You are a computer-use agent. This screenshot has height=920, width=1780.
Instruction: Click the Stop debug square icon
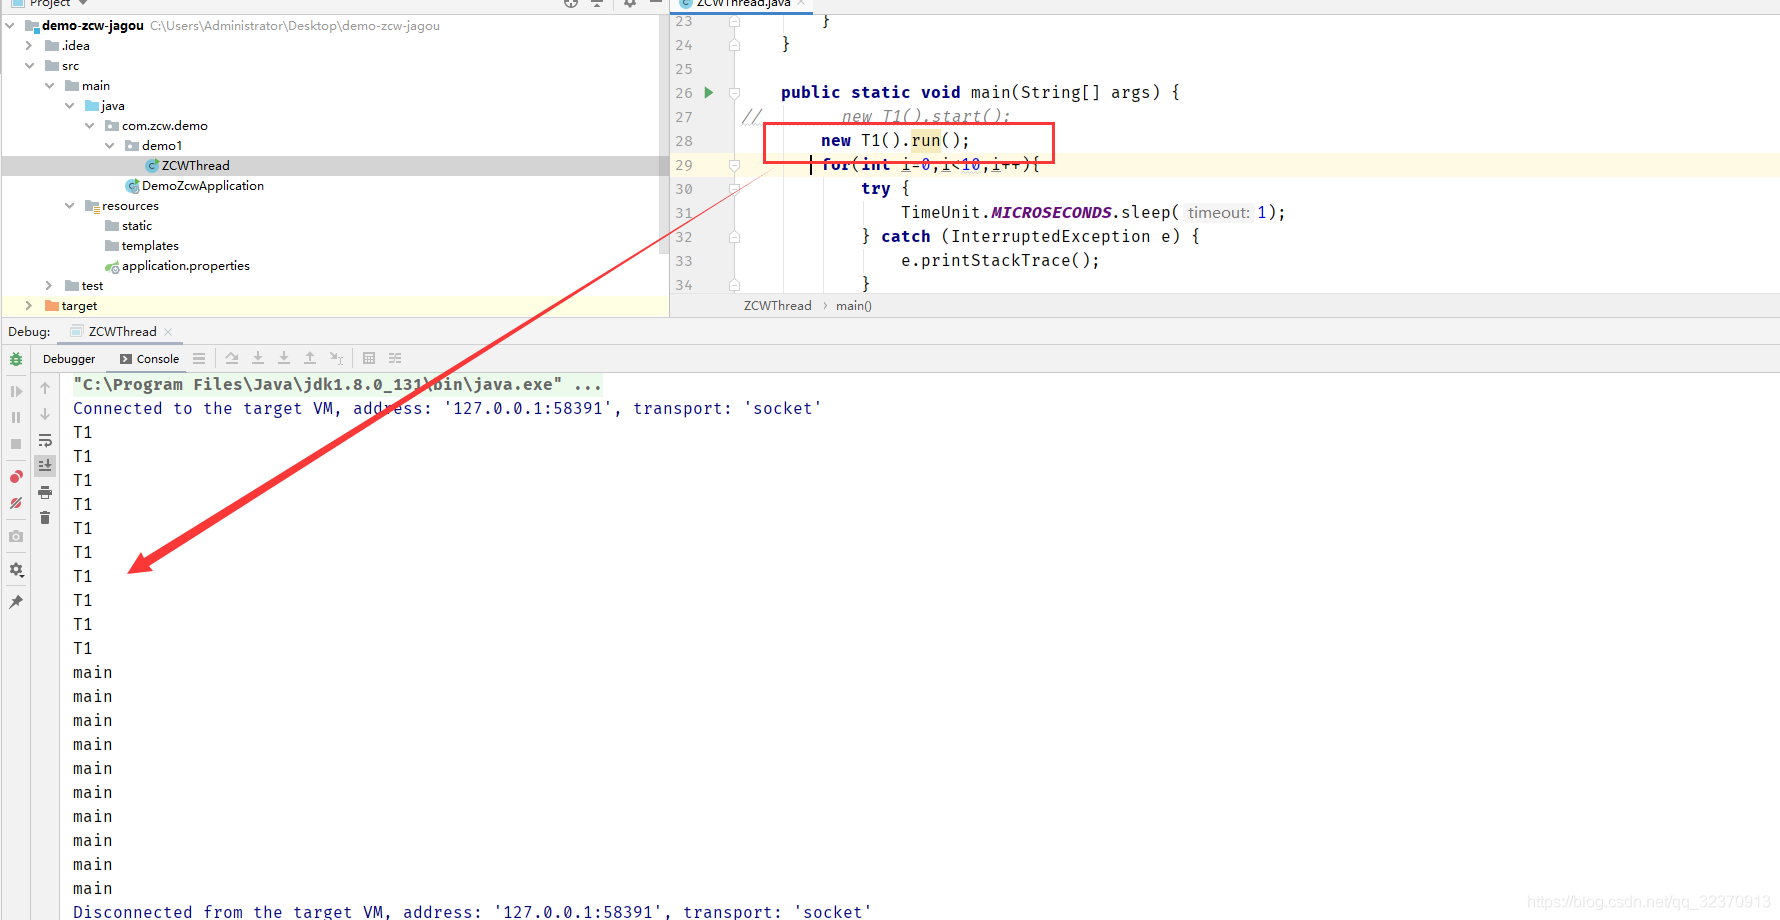coord(16,444)
